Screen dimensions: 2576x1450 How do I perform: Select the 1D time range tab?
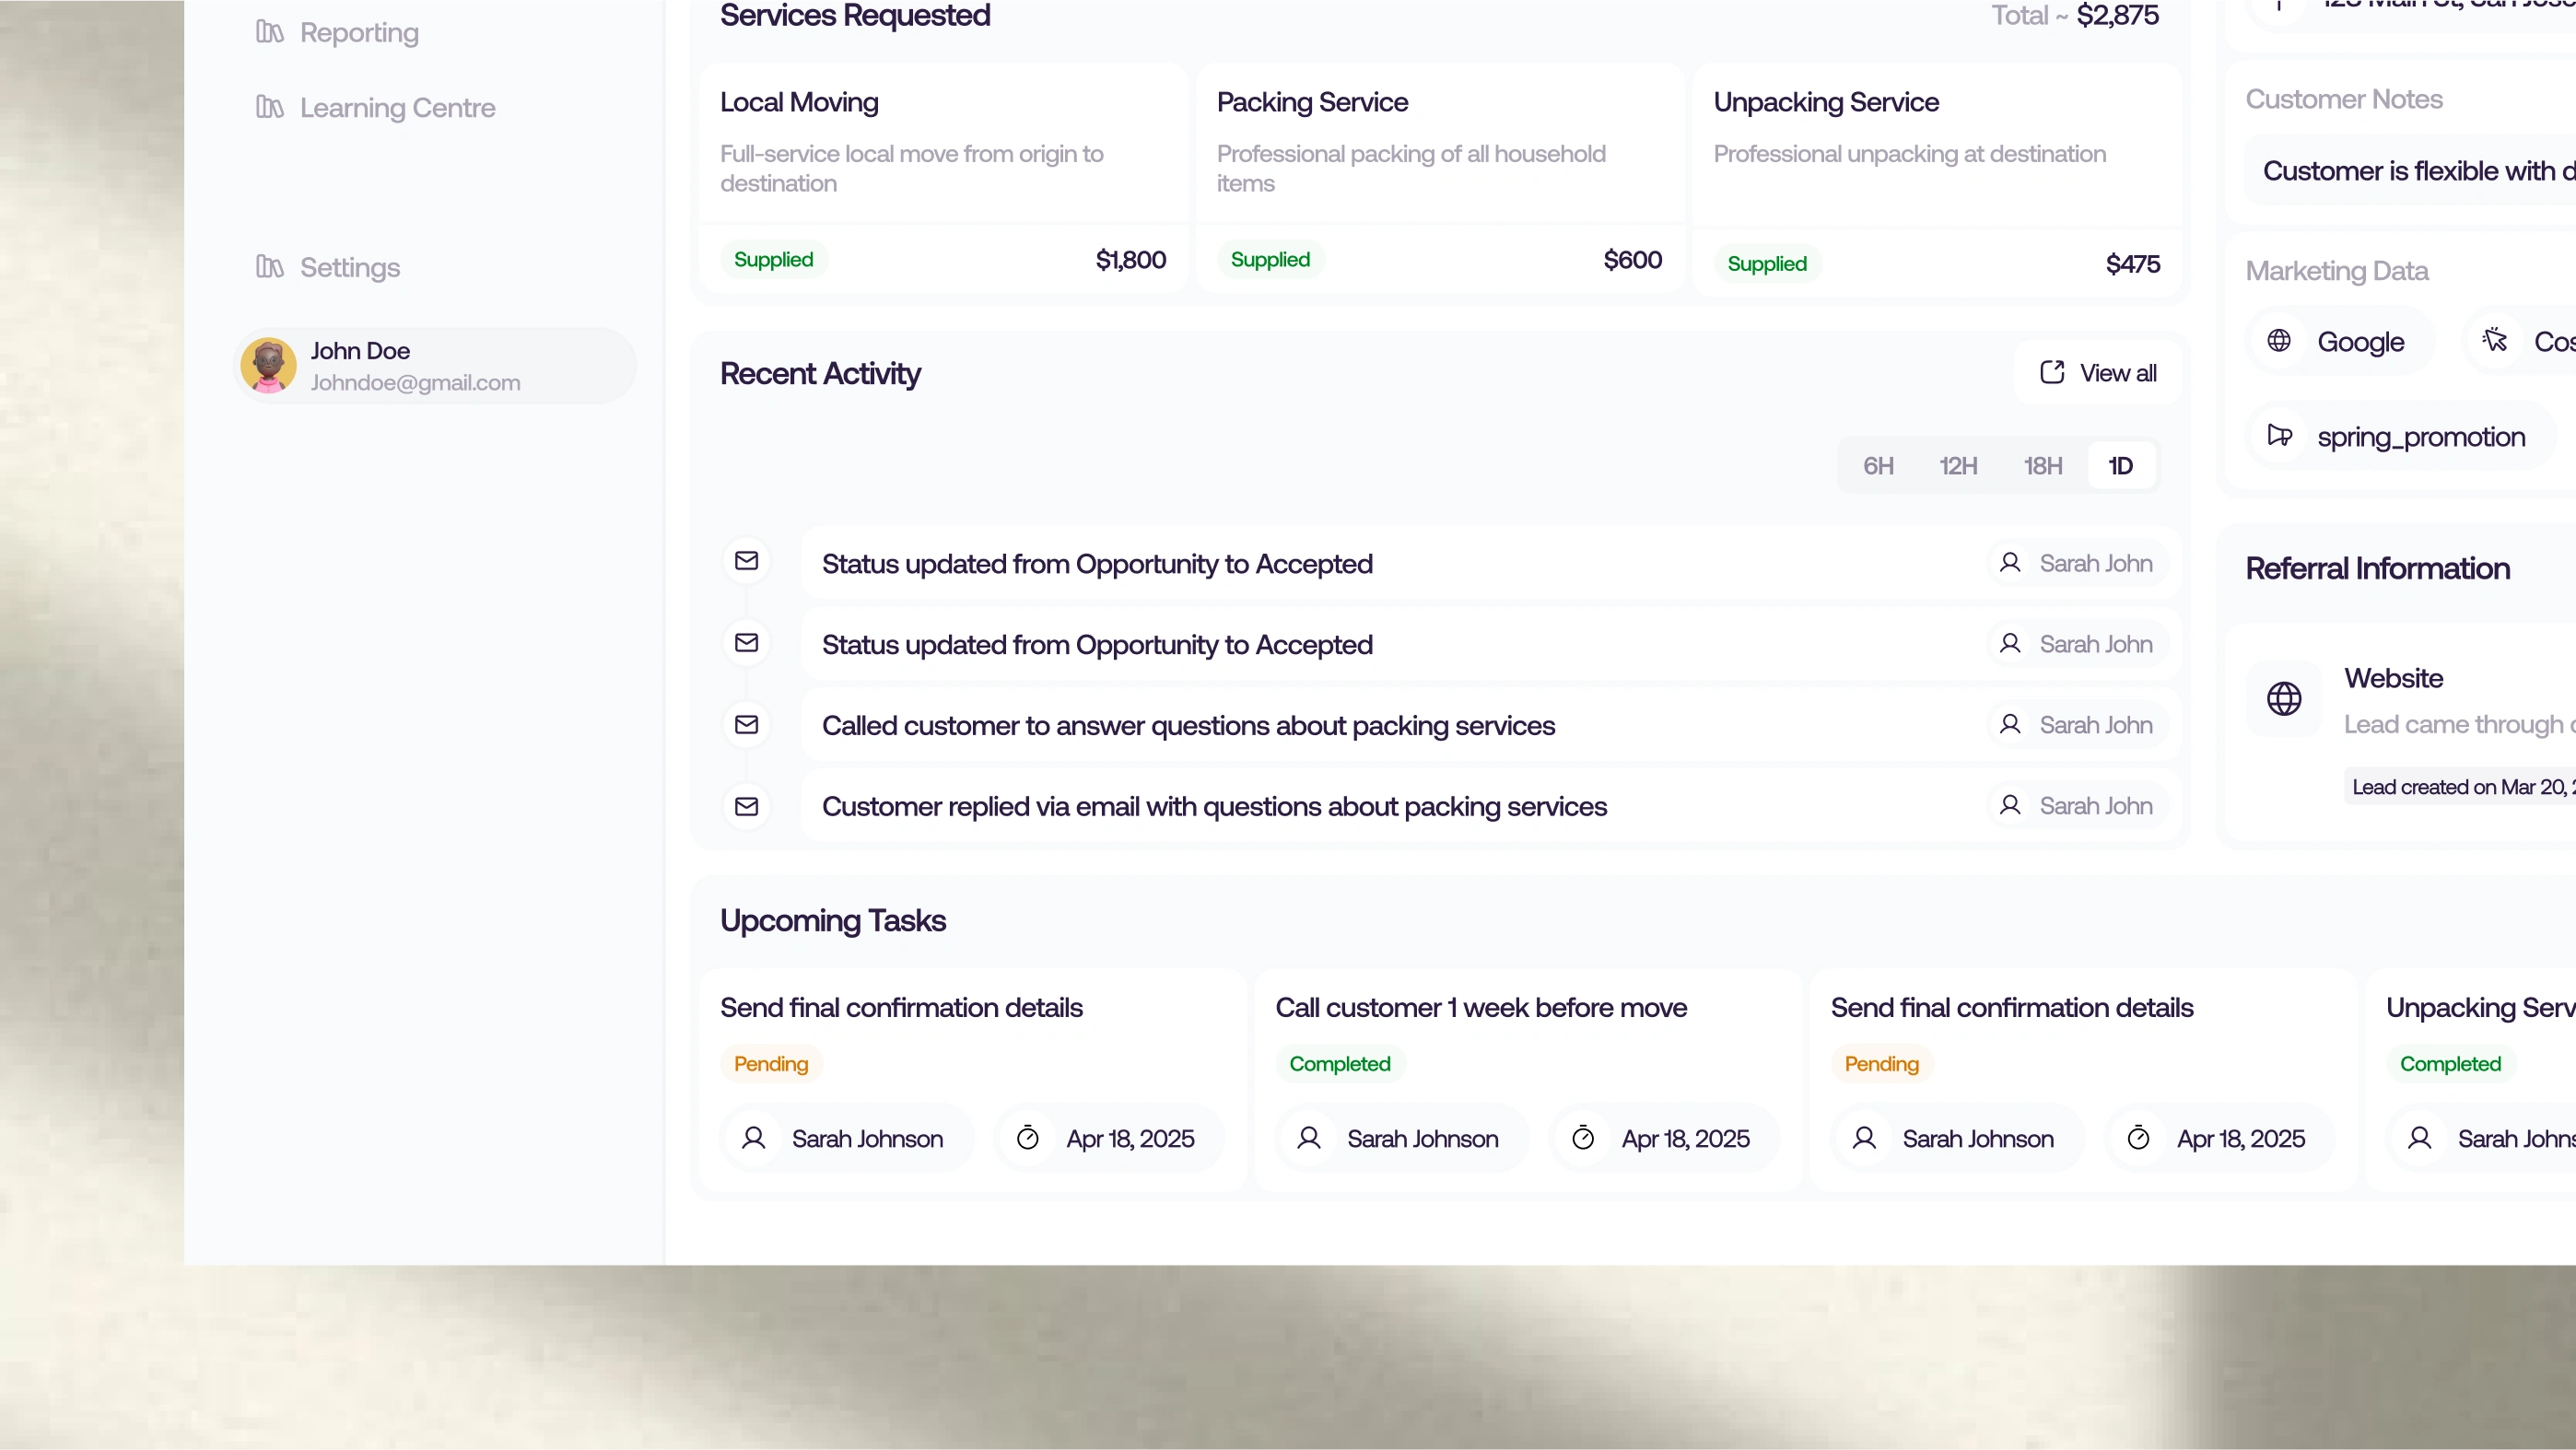pos(2121,466)
